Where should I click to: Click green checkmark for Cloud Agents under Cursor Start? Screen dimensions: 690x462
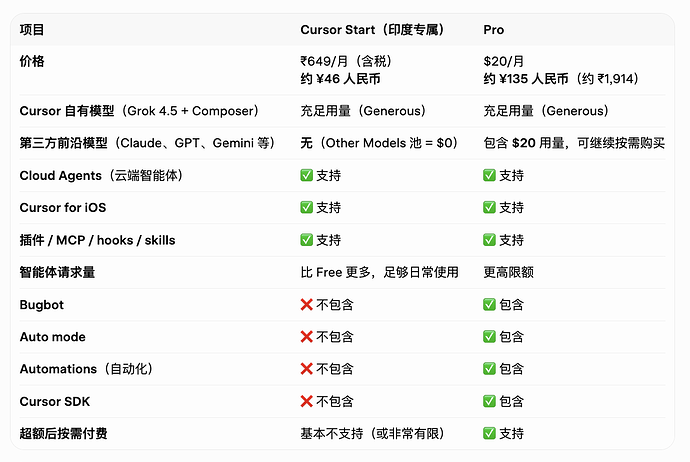[x=306, y=175]
